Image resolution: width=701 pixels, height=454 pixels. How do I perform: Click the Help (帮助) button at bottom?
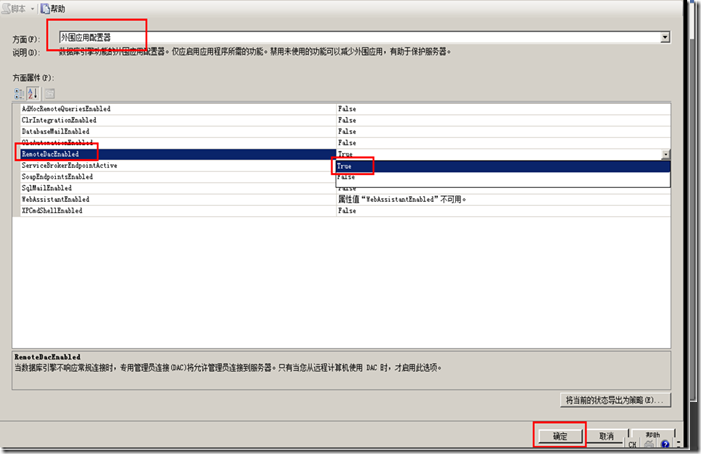tap(652, 435)
